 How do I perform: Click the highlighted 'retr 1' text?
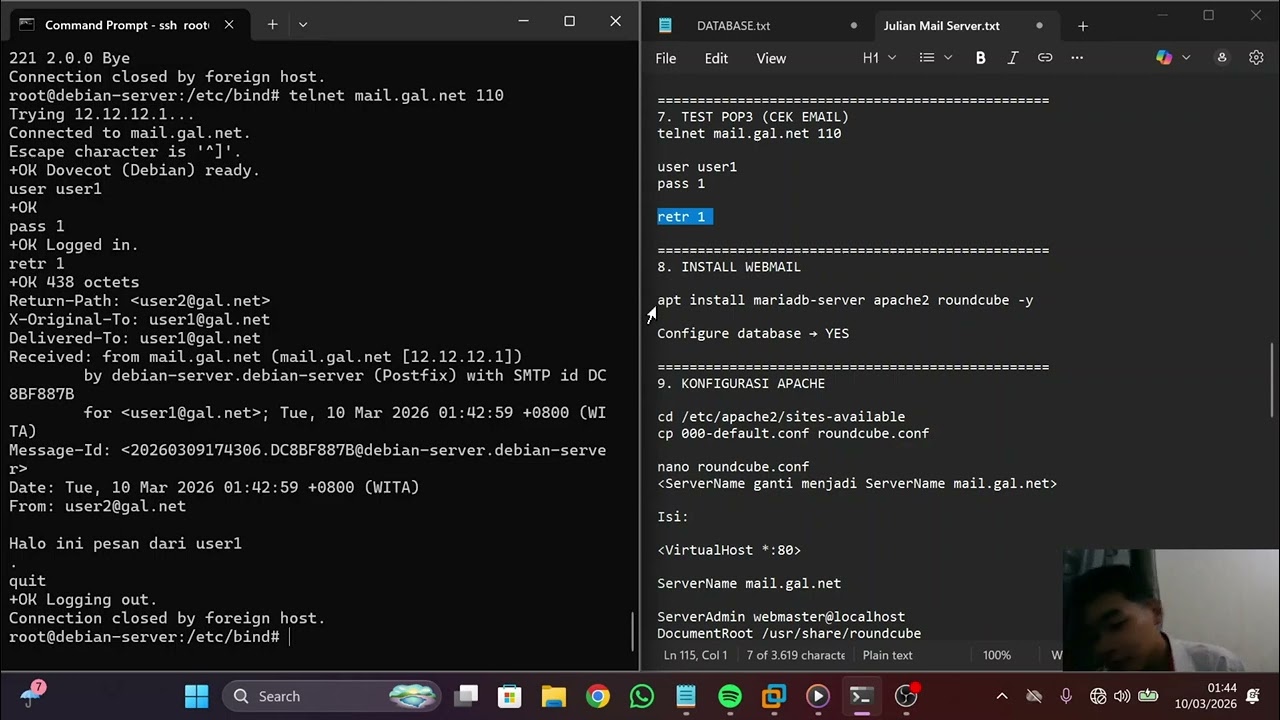tap(684, 217)
